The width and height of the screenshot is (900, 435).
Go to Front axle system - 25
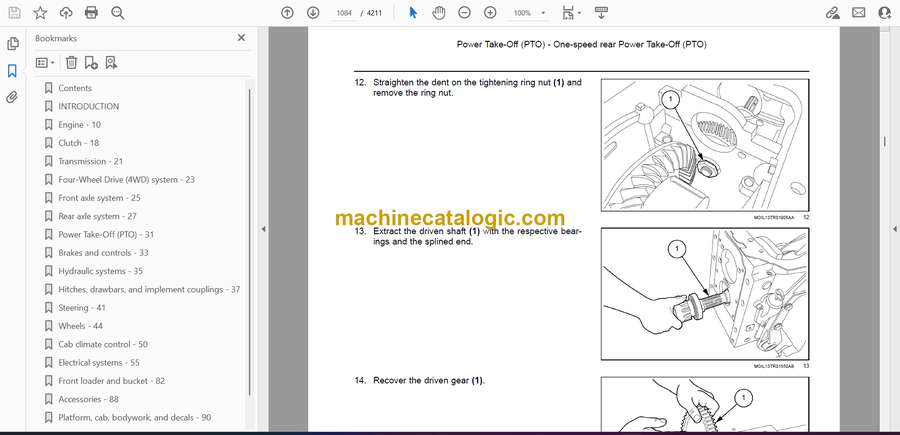[99, 198]
